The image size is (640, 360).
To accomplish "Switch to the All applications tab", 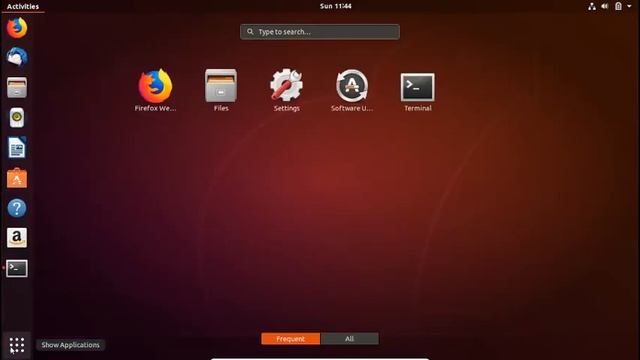I will point(349,339).
